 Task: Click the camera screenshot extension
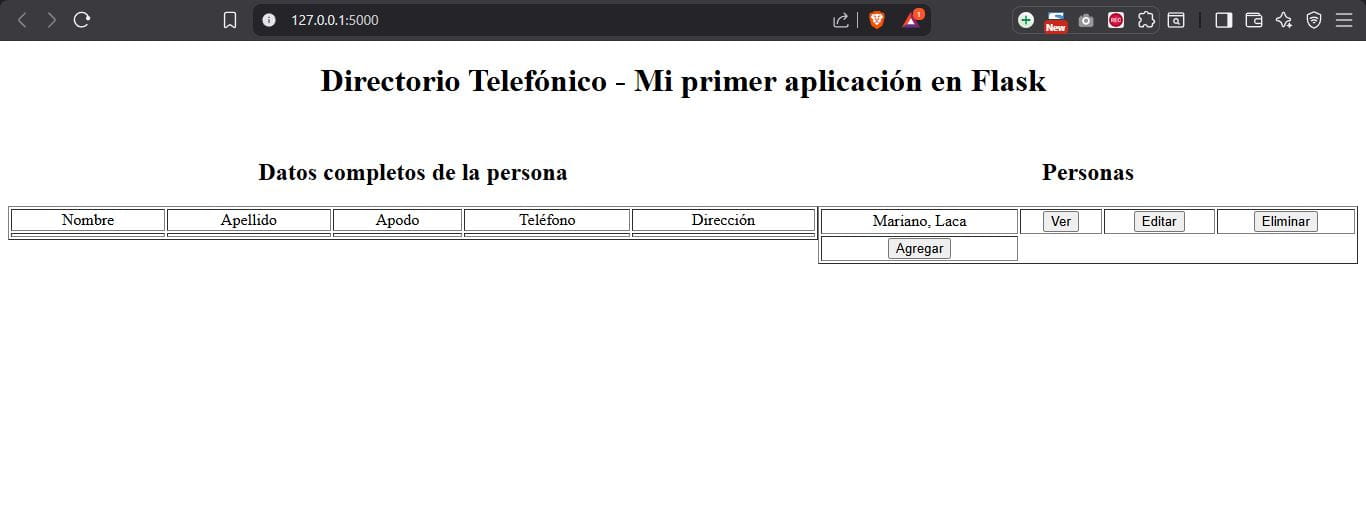(1086, 19)
